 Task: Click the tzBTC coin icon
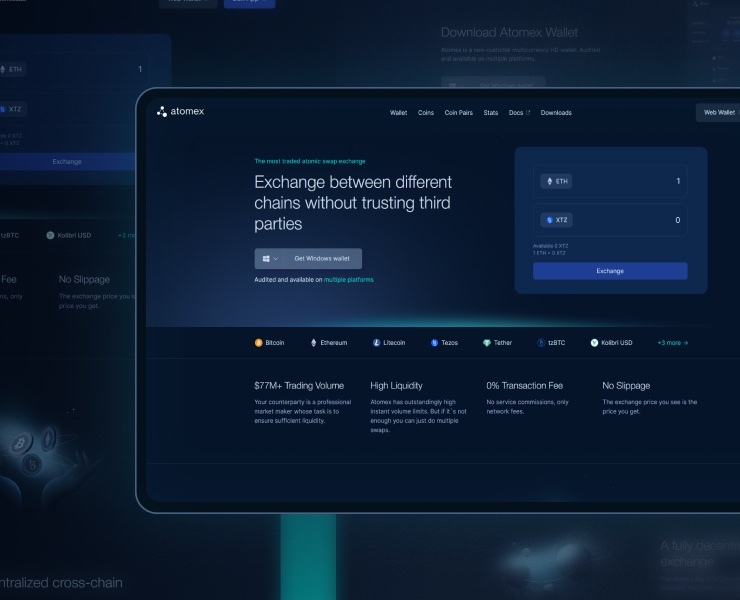(x=541, y=343)
